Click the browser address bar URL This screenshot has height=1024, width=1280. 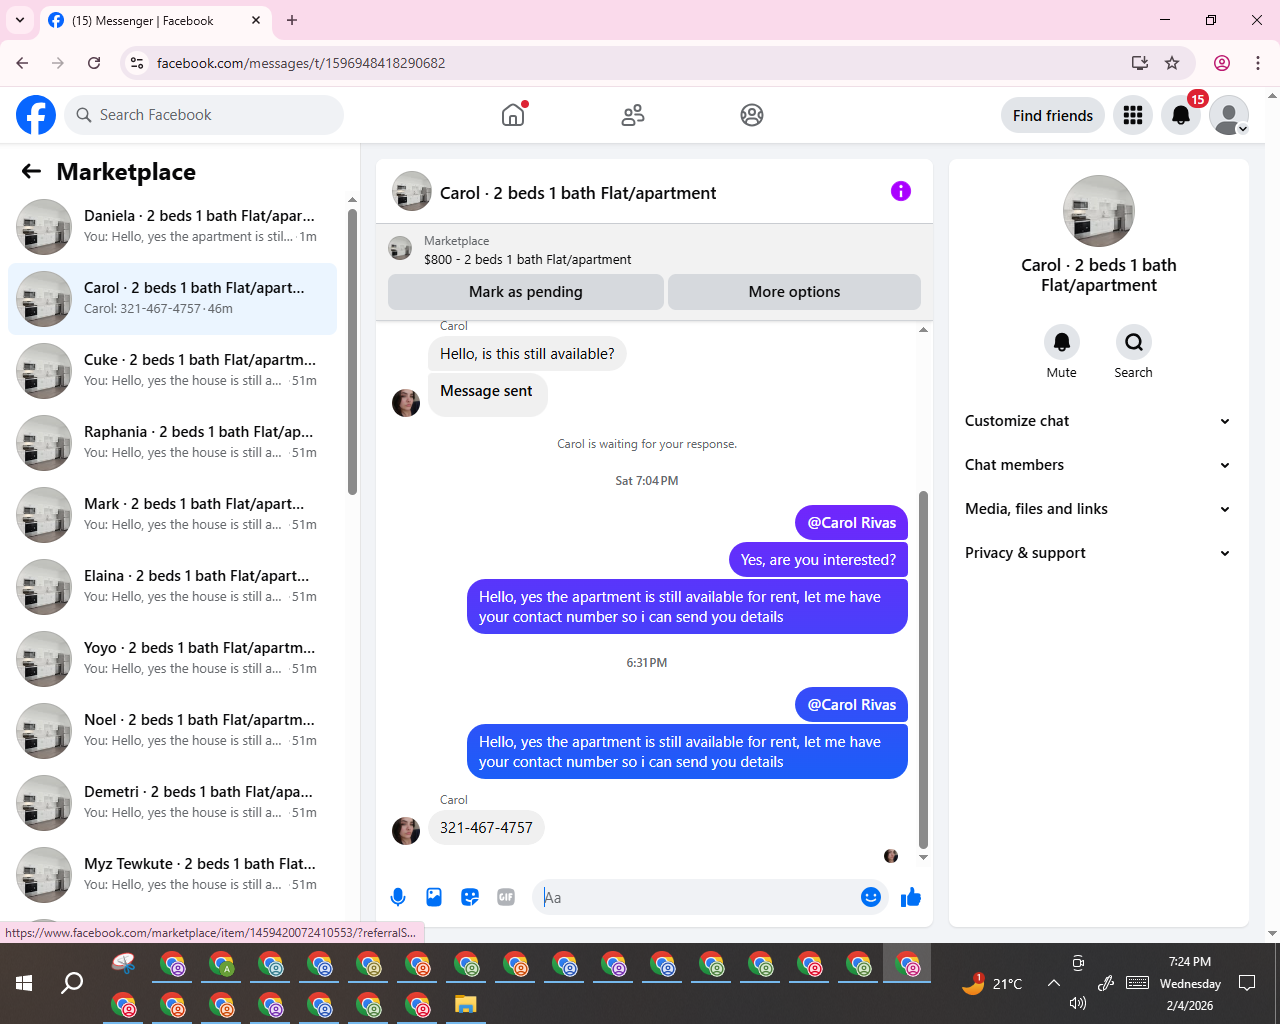tap(301, 63)
